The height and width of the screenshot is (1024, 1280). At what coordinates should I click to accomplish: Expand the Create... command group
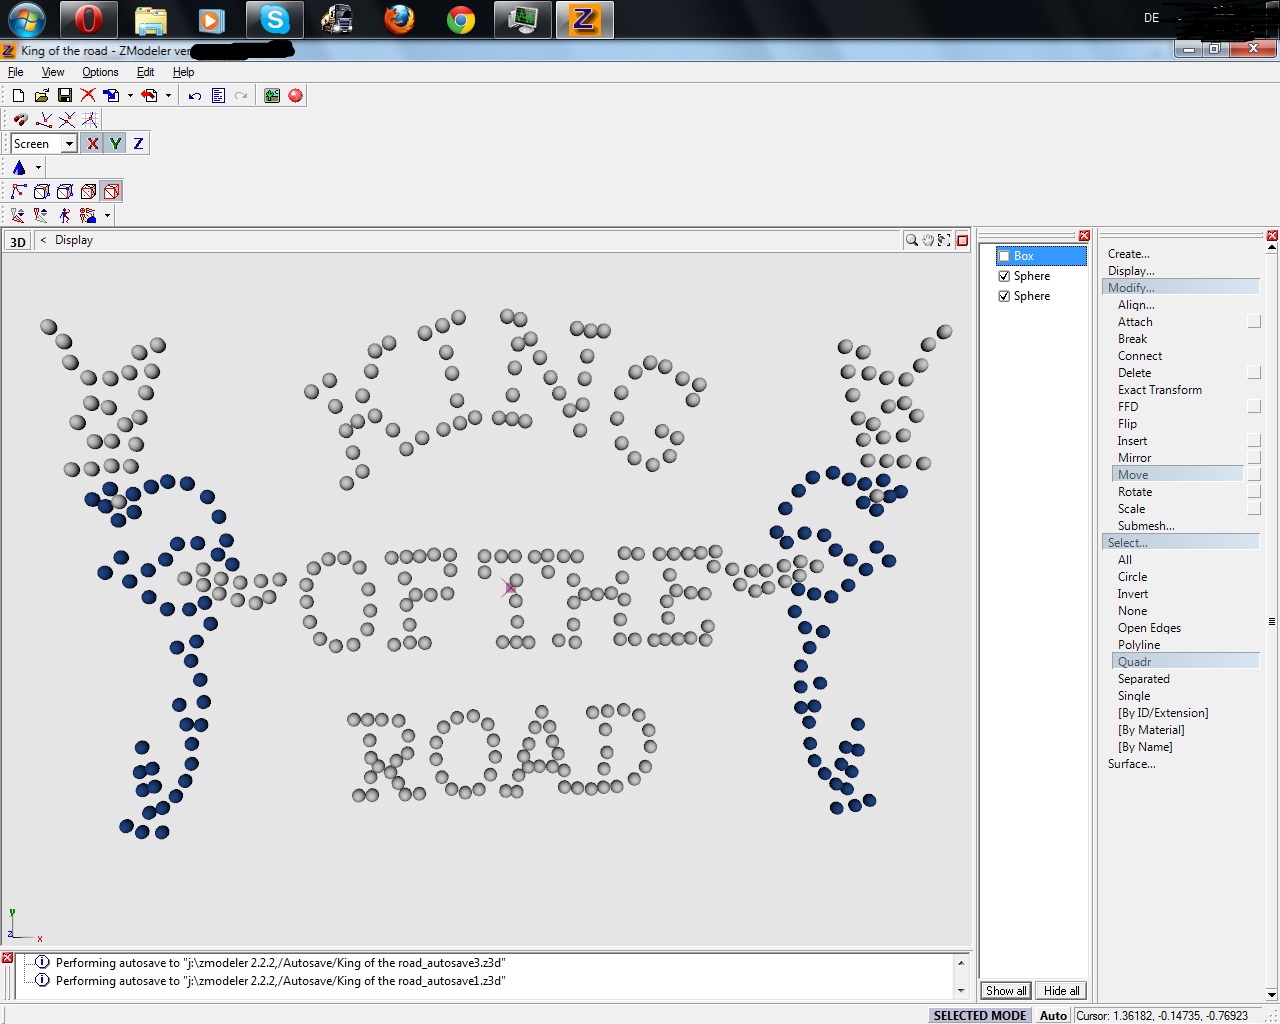pos(1128,254)
